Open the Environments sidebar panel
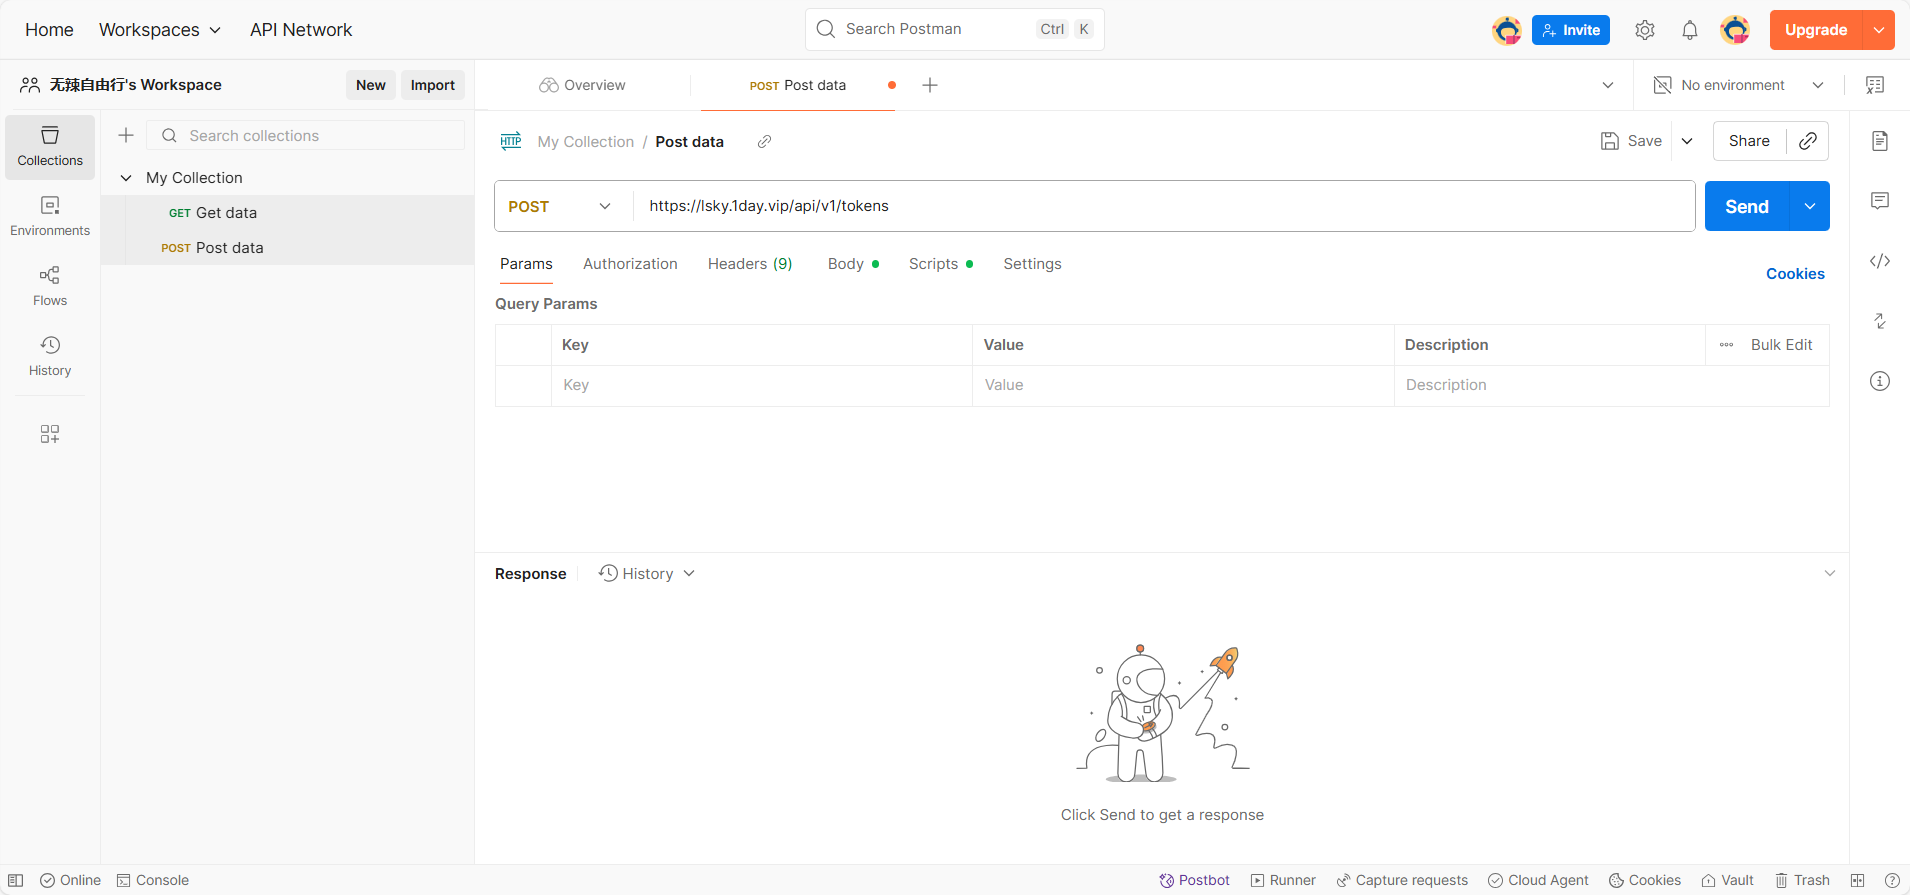 point(50,216)
